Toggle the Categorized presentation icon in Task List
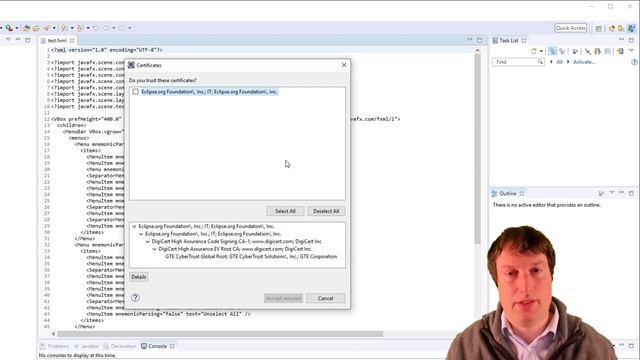640x360 pixels. point(552,51)
